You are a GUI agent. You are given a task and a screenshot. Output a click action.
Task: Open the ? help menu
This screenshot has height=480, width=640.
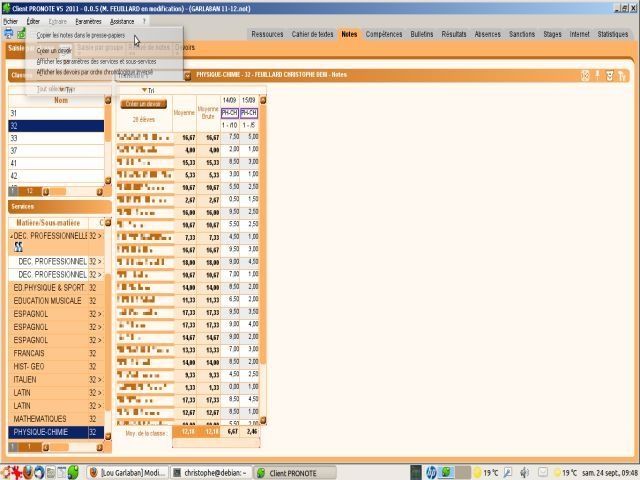tap(144, 21)
